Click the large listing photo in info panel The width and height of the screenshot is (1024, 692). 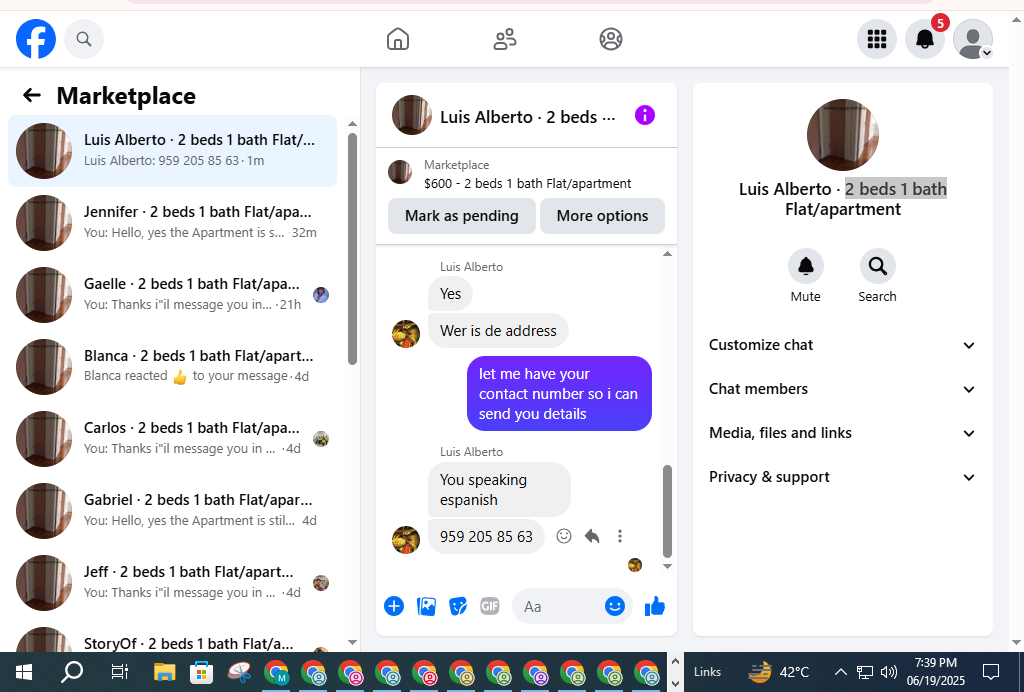[x=842, y=135]
